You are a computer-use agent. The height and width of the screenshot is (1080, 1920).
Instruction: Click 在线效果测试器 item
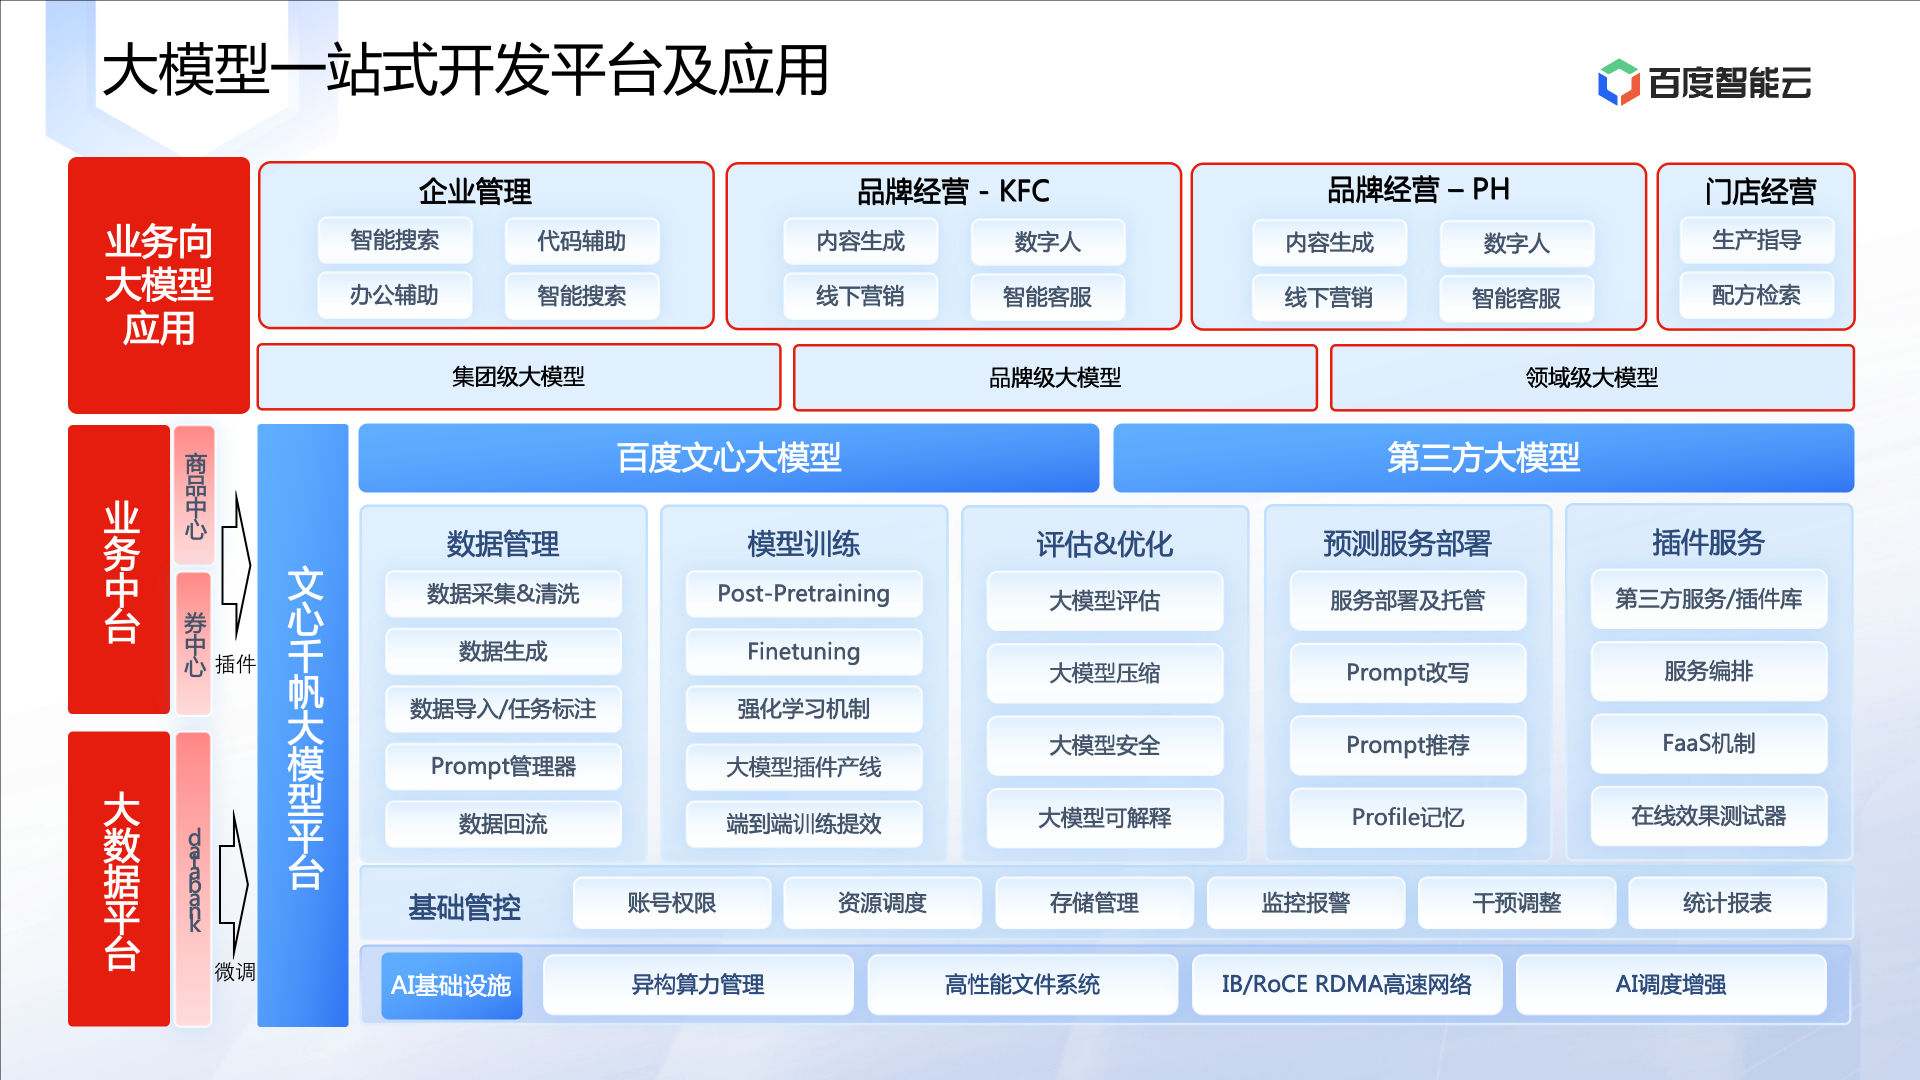[x=1709, y=816]
